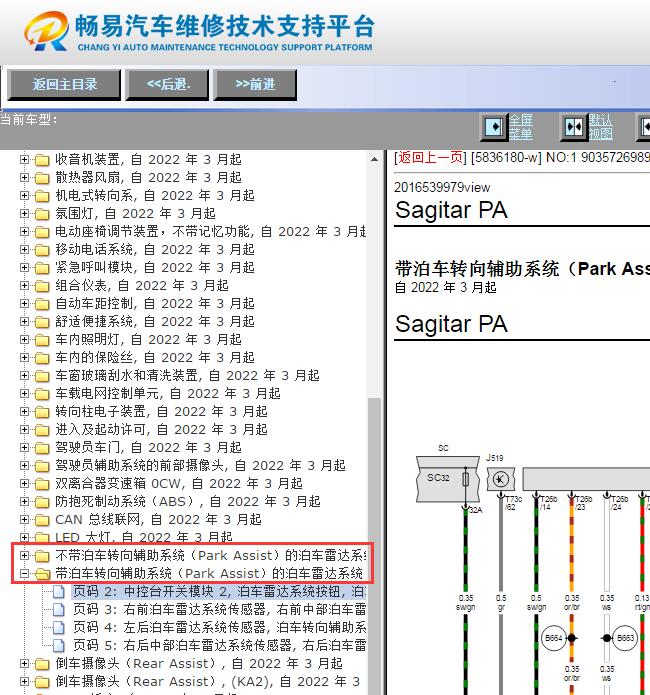Click page icon of 页码 2 entry

click(59, 592)
